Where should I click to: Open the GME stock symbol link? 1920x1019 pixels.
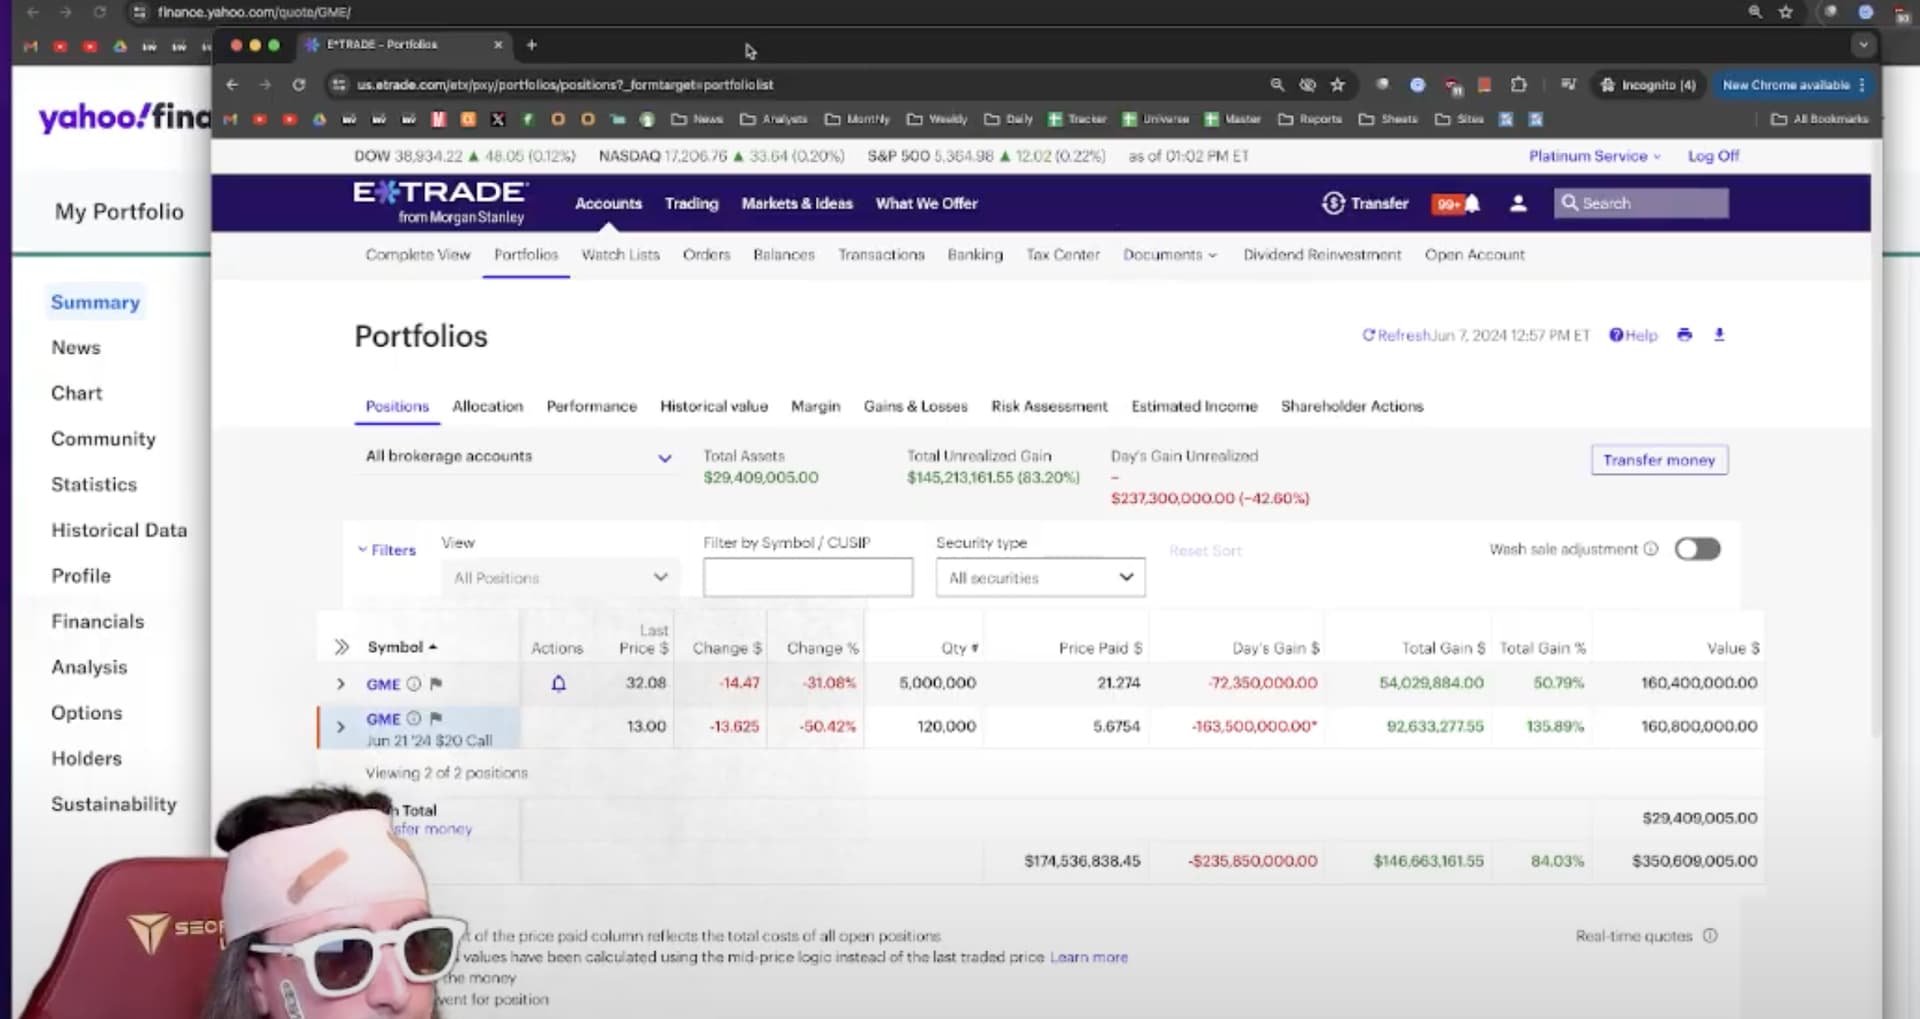pos(383,684)
